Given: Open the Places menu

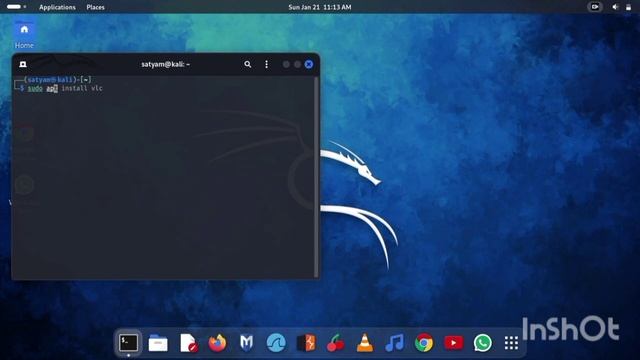Looking at the screenshot, I should 96,7.
